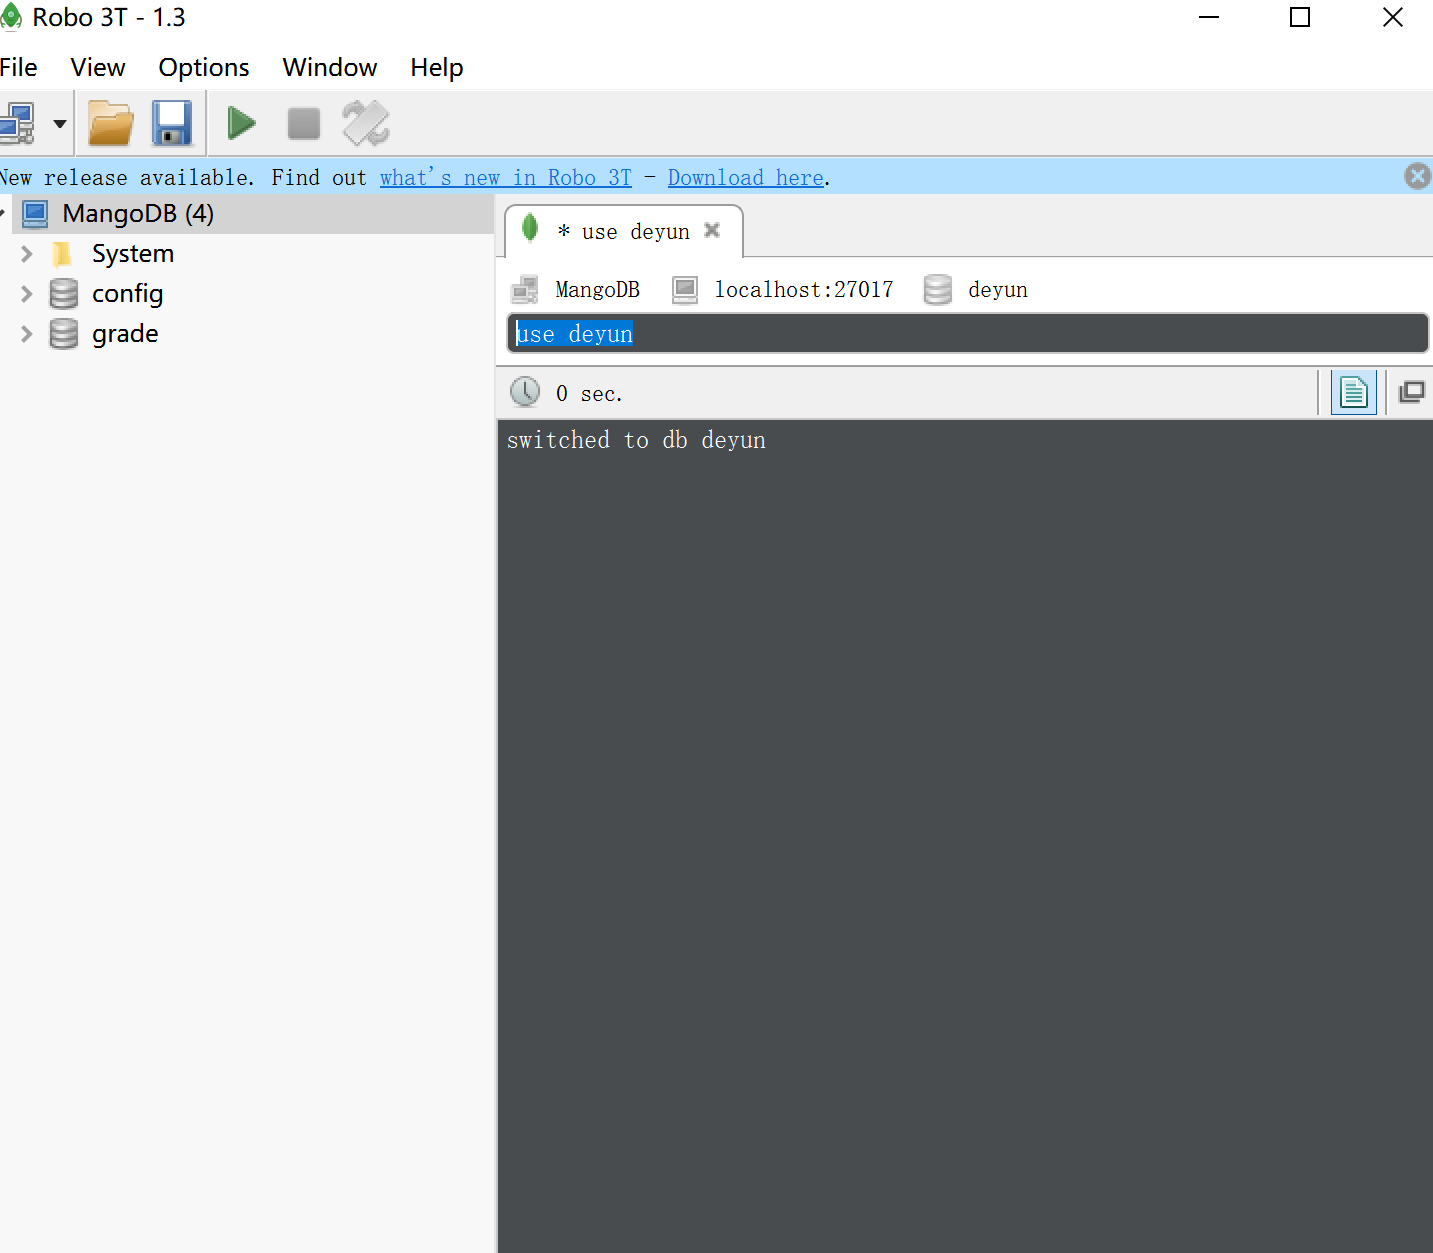Click the Open folder icon in toolbar
The width and height of the screenshot is (1433, 1253).
click(x=111, y=124)
